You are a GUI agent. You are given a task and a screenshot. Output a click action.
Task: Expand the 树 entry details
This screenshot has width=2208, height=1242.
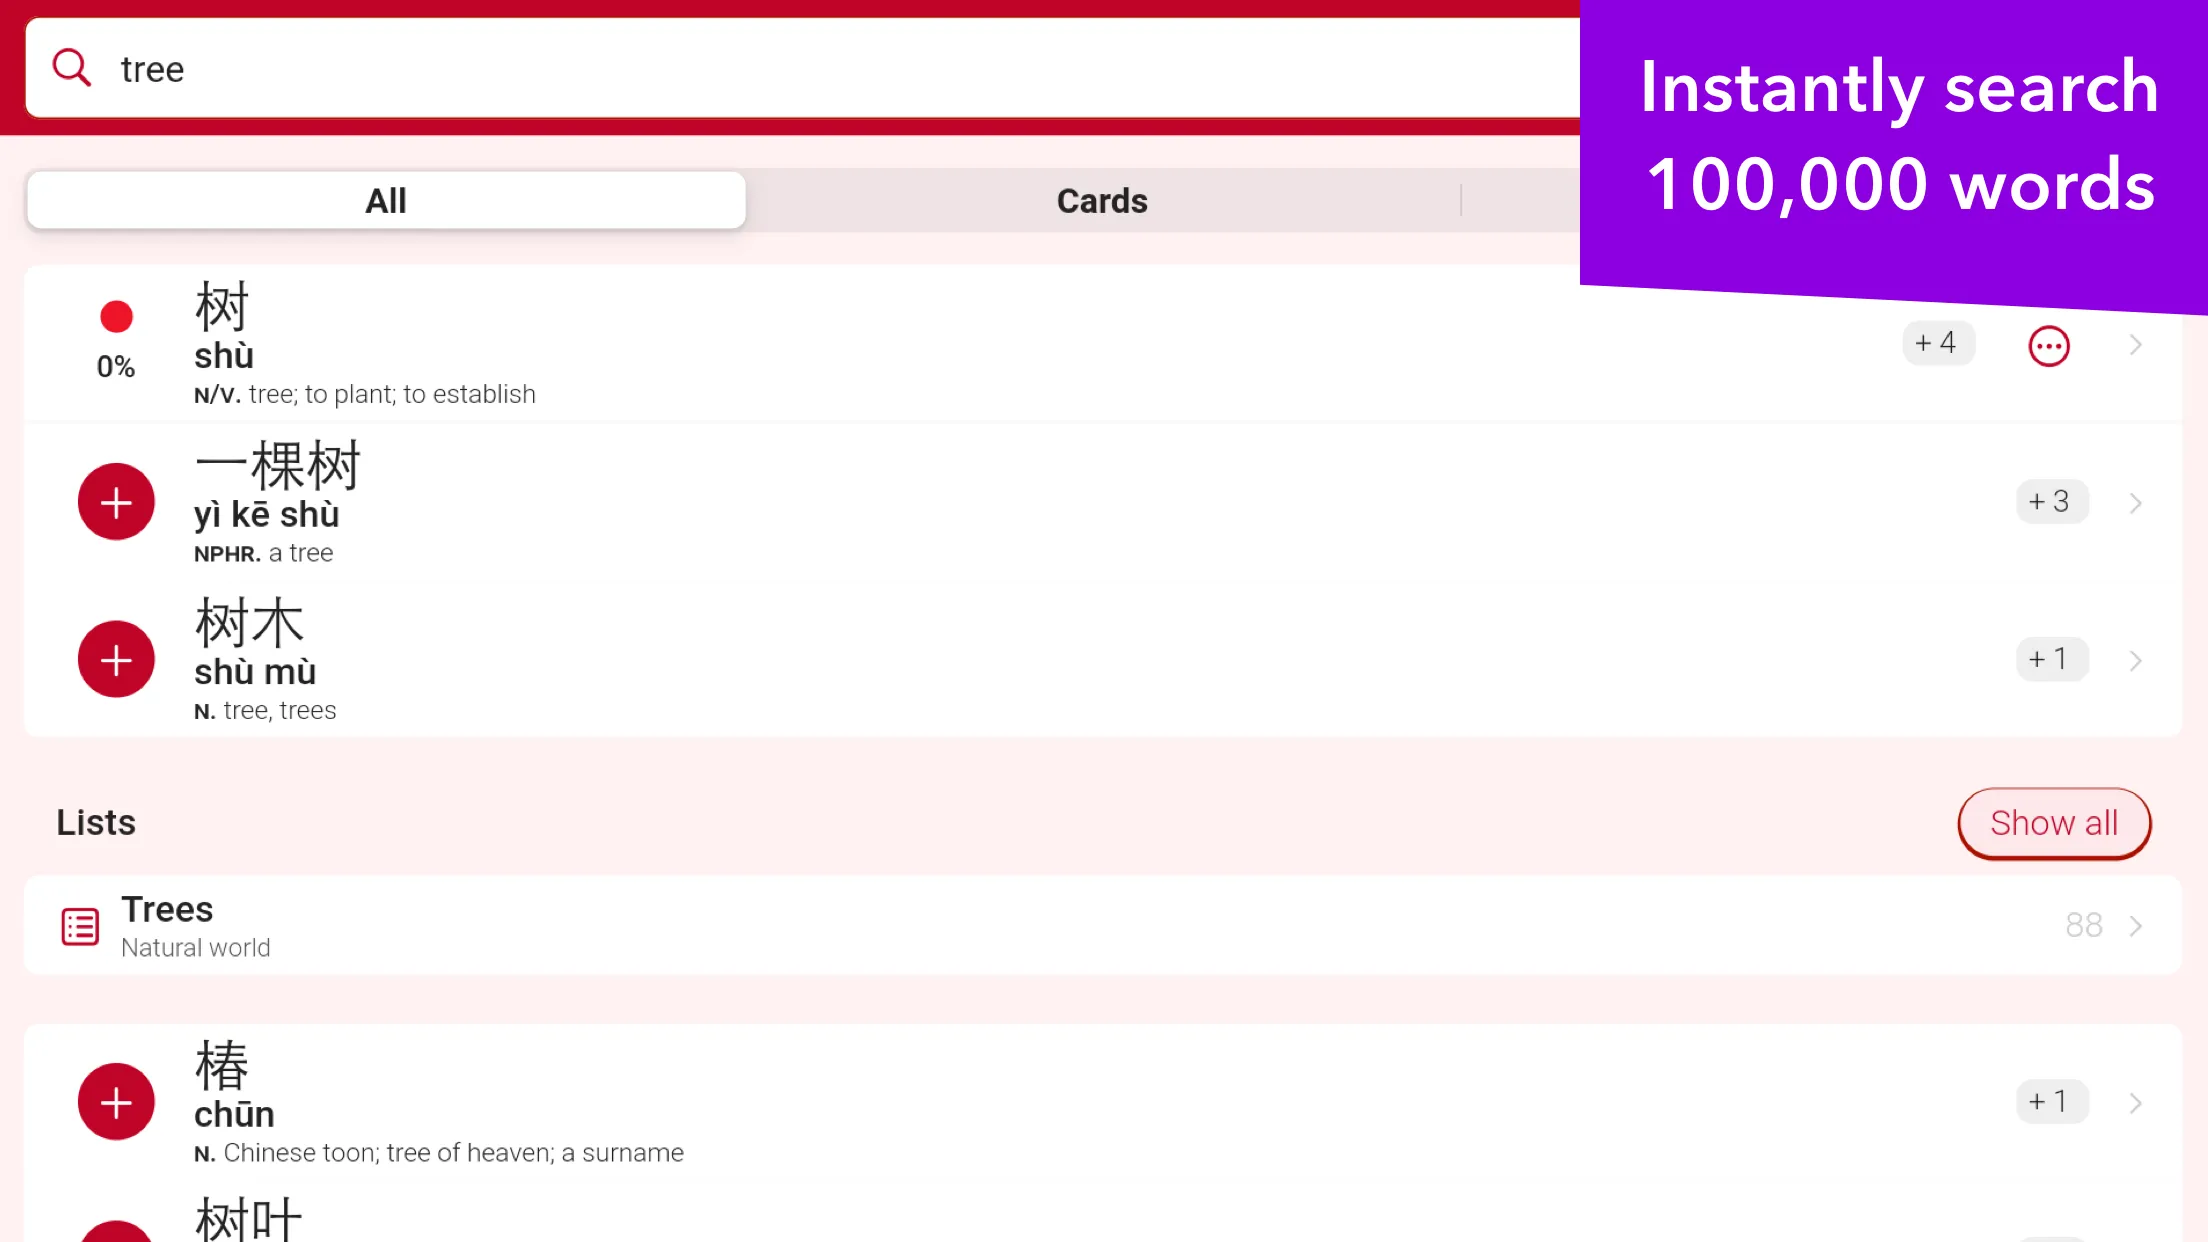(2137, 344)
